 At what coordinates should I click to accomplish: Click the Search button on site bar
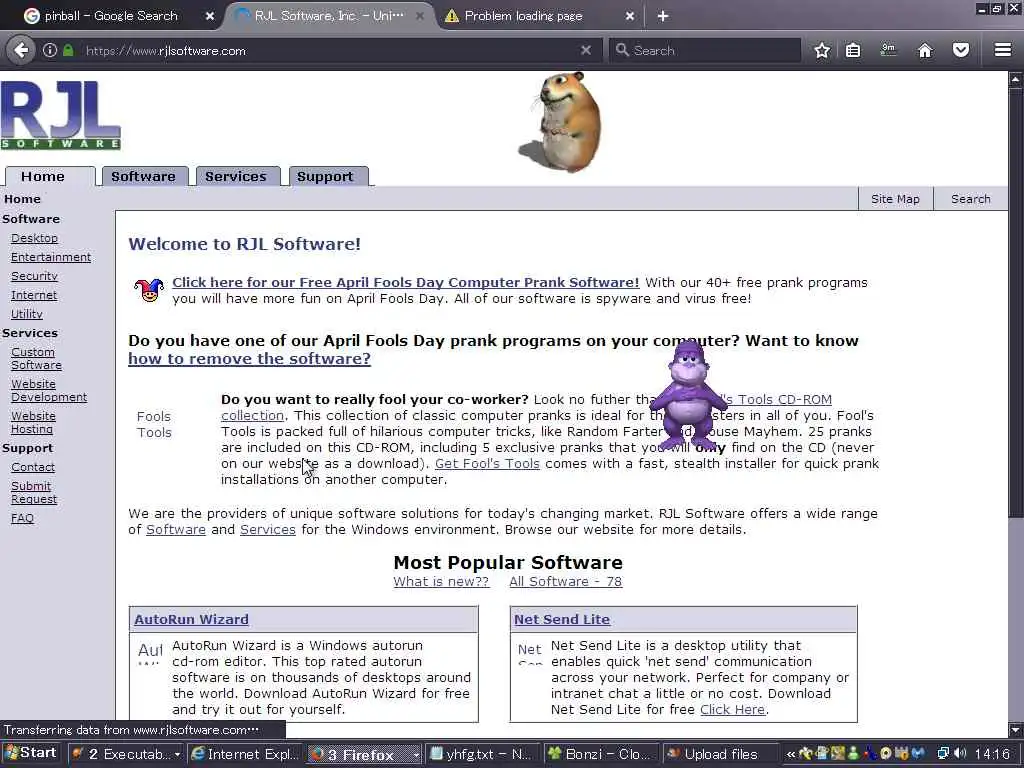click(x=970, y=199)
